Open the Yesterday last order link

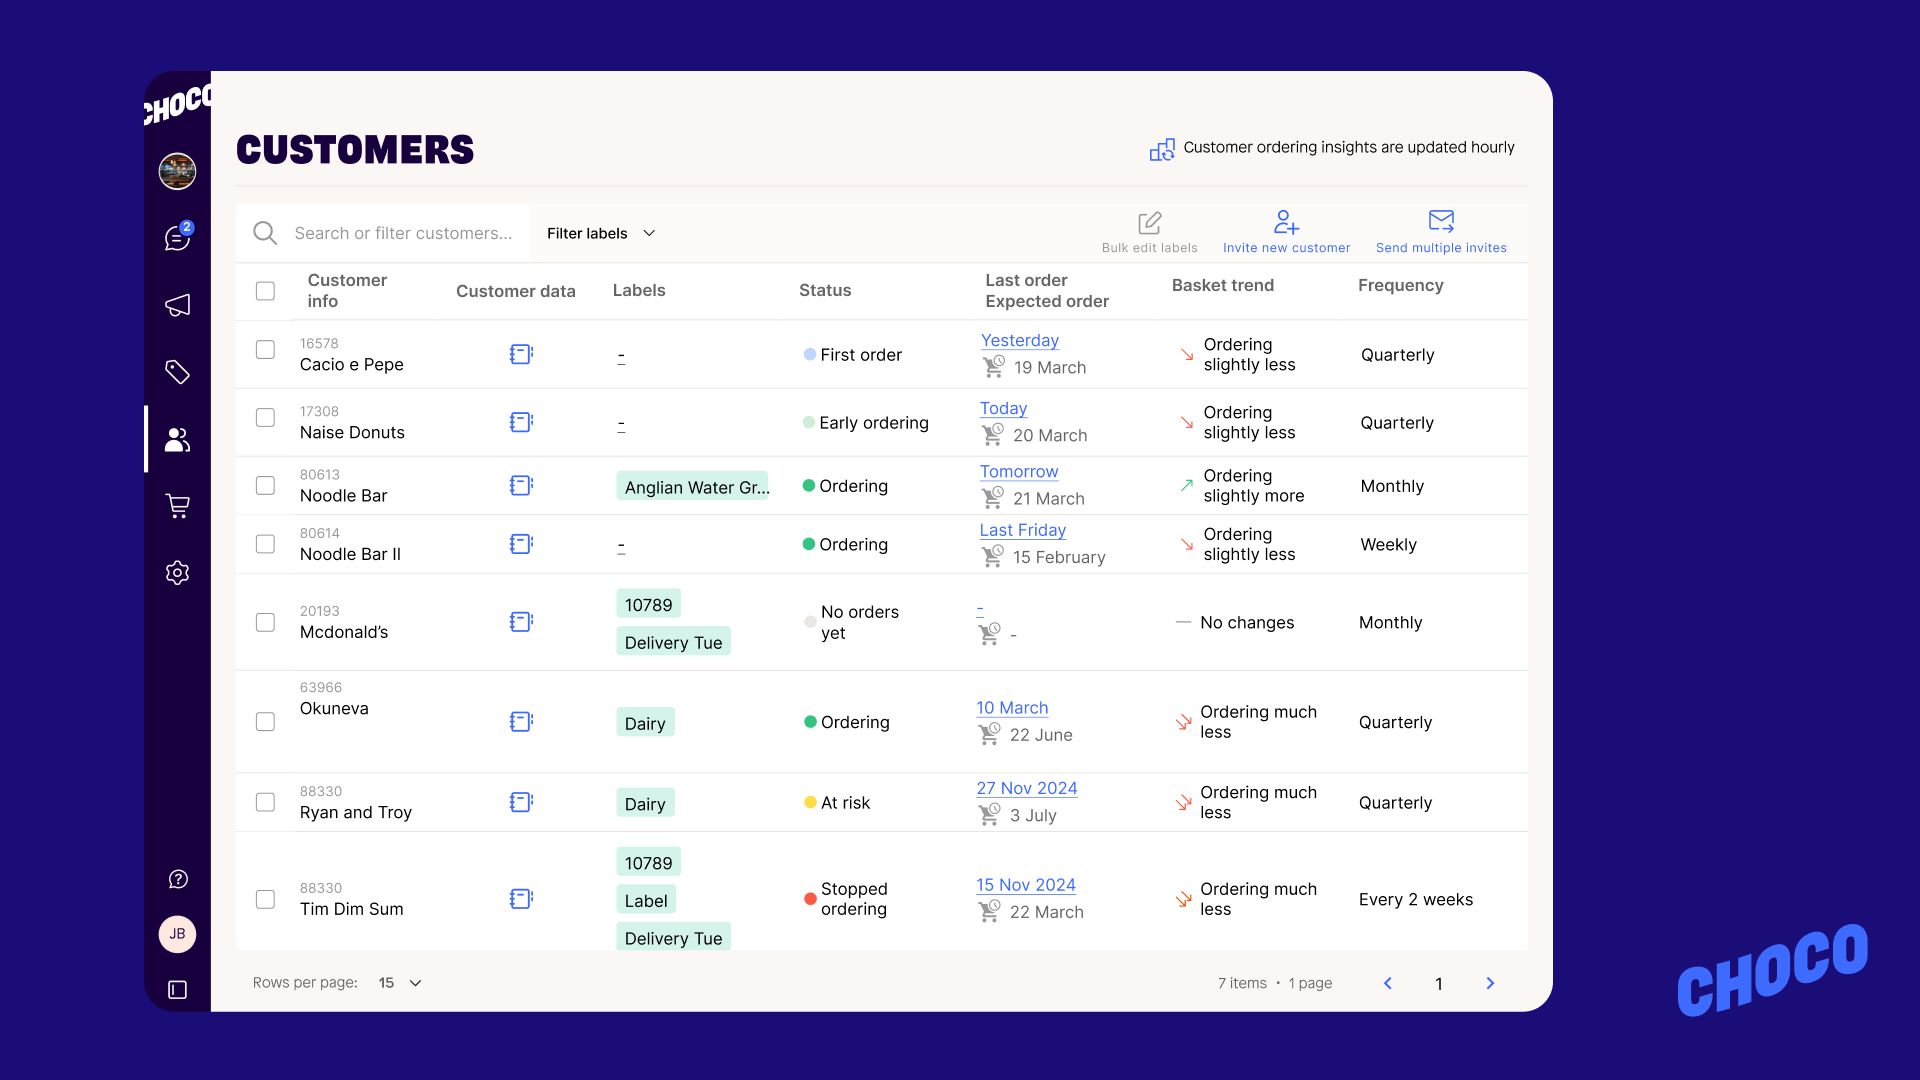1019,341
